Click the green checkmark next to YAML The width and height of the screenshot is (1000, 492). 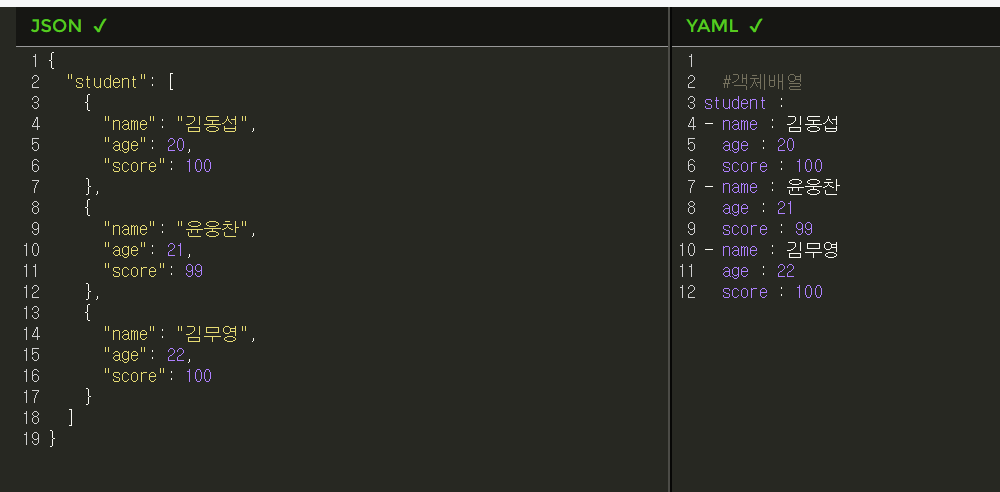[x=756, y=26]
